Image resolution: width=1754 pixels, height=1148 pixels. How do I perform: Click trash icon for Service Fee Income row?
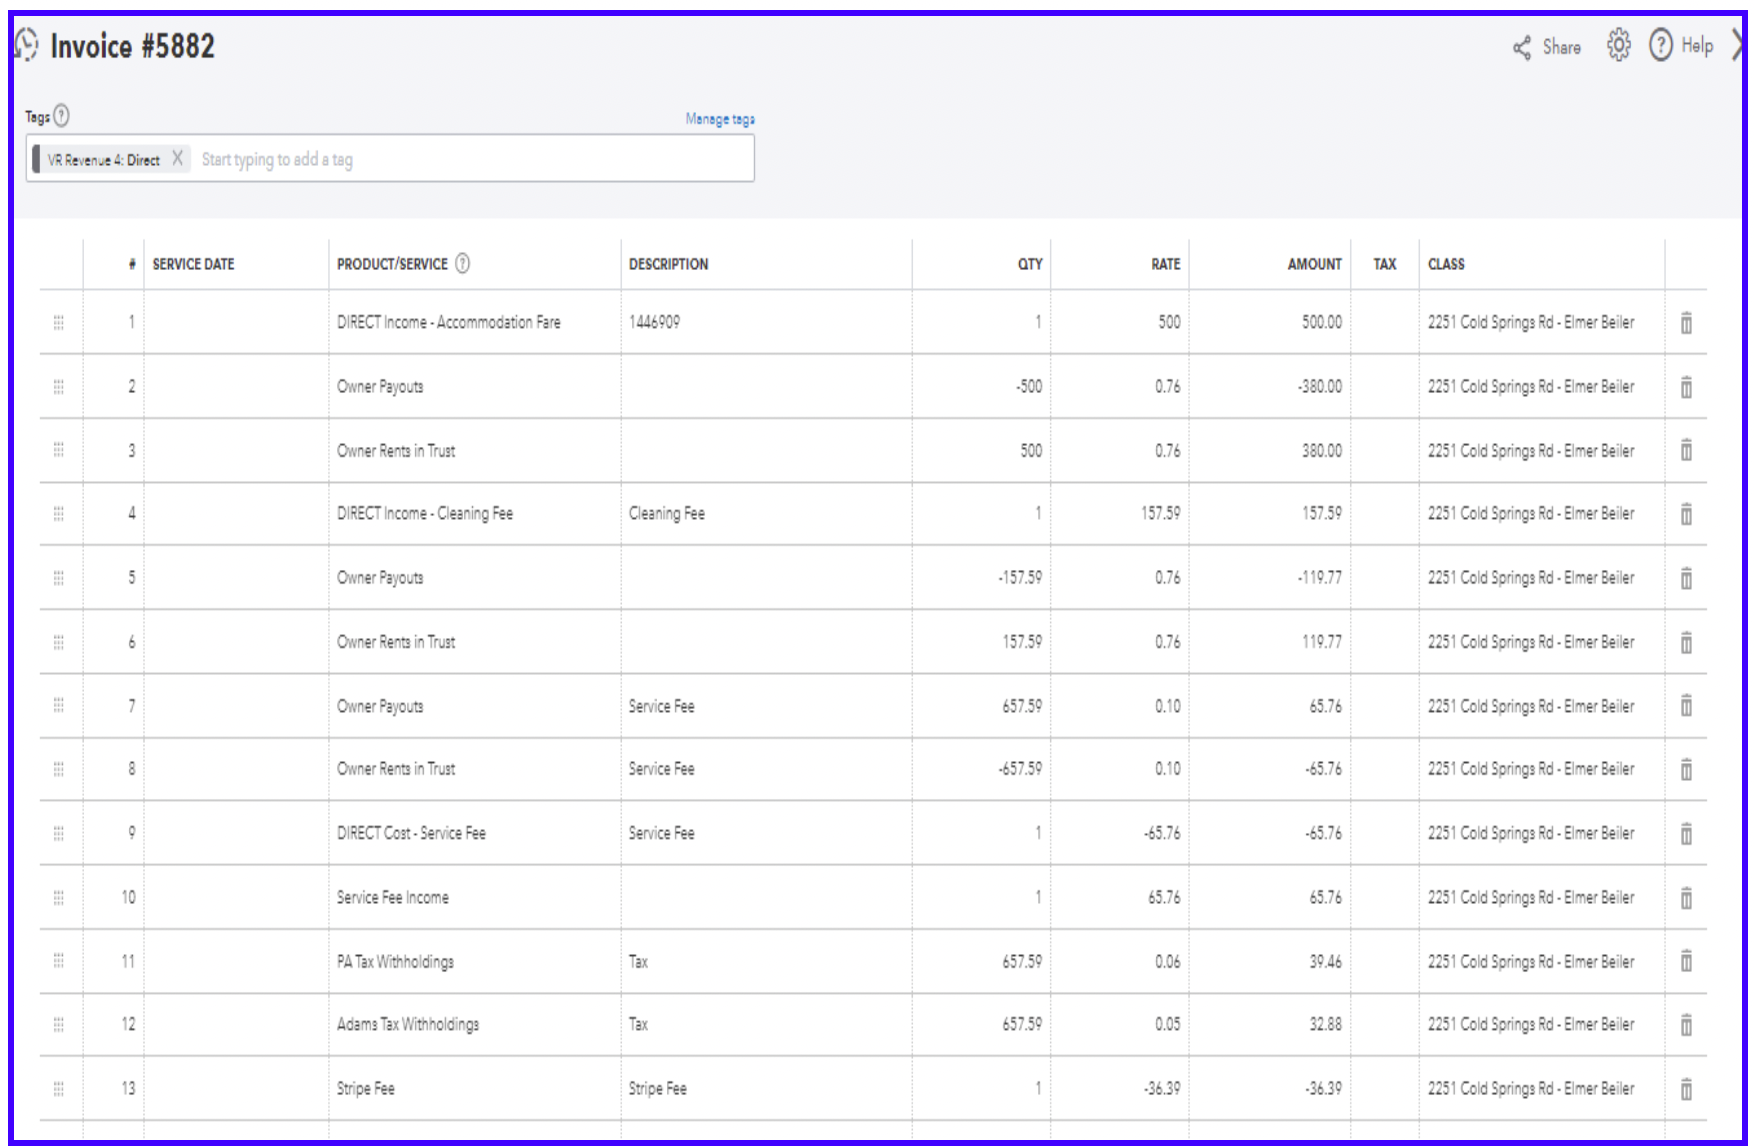[1686, 898]
